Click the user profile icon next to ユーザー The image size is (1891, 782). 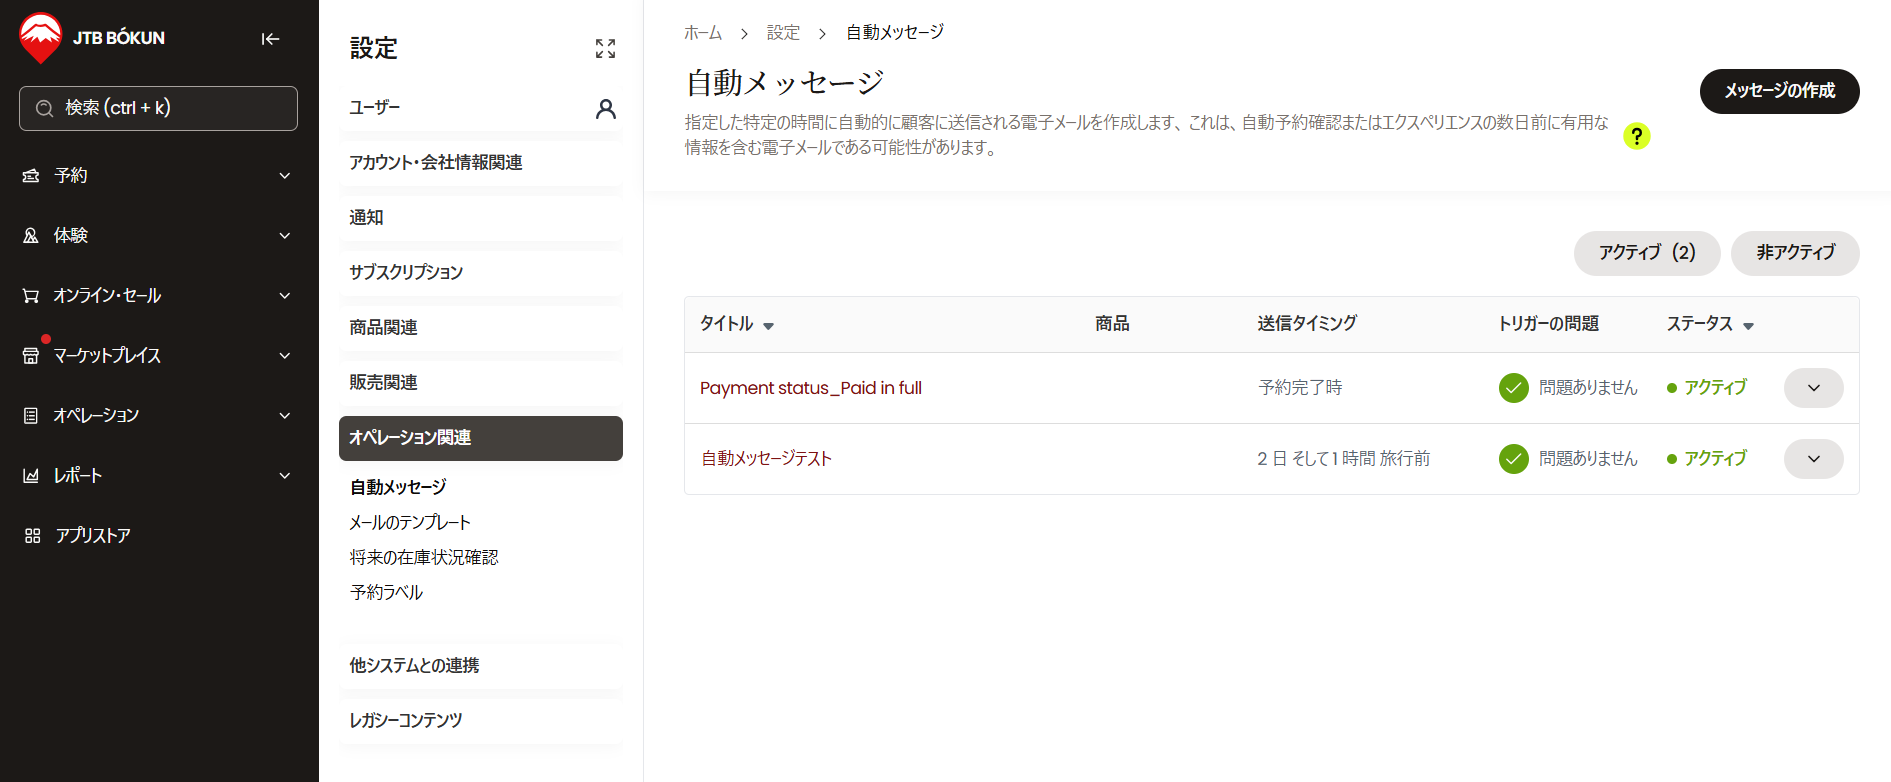click(605, 109)
